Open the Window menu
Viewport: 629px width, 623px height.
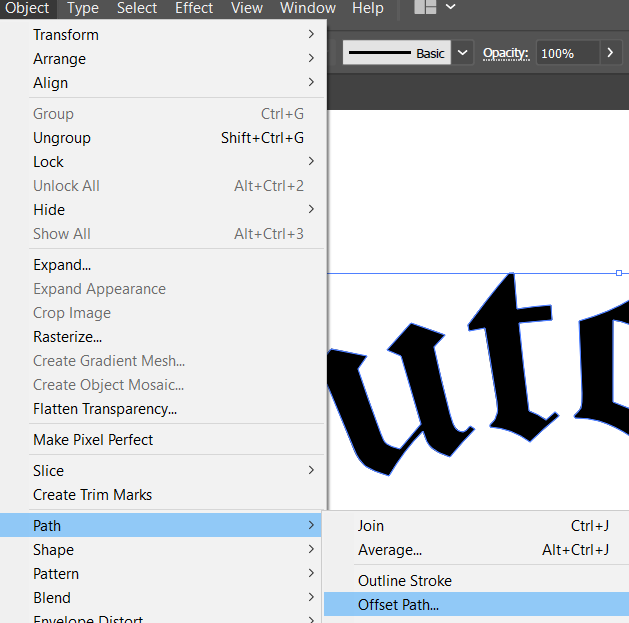coord(307,8)
